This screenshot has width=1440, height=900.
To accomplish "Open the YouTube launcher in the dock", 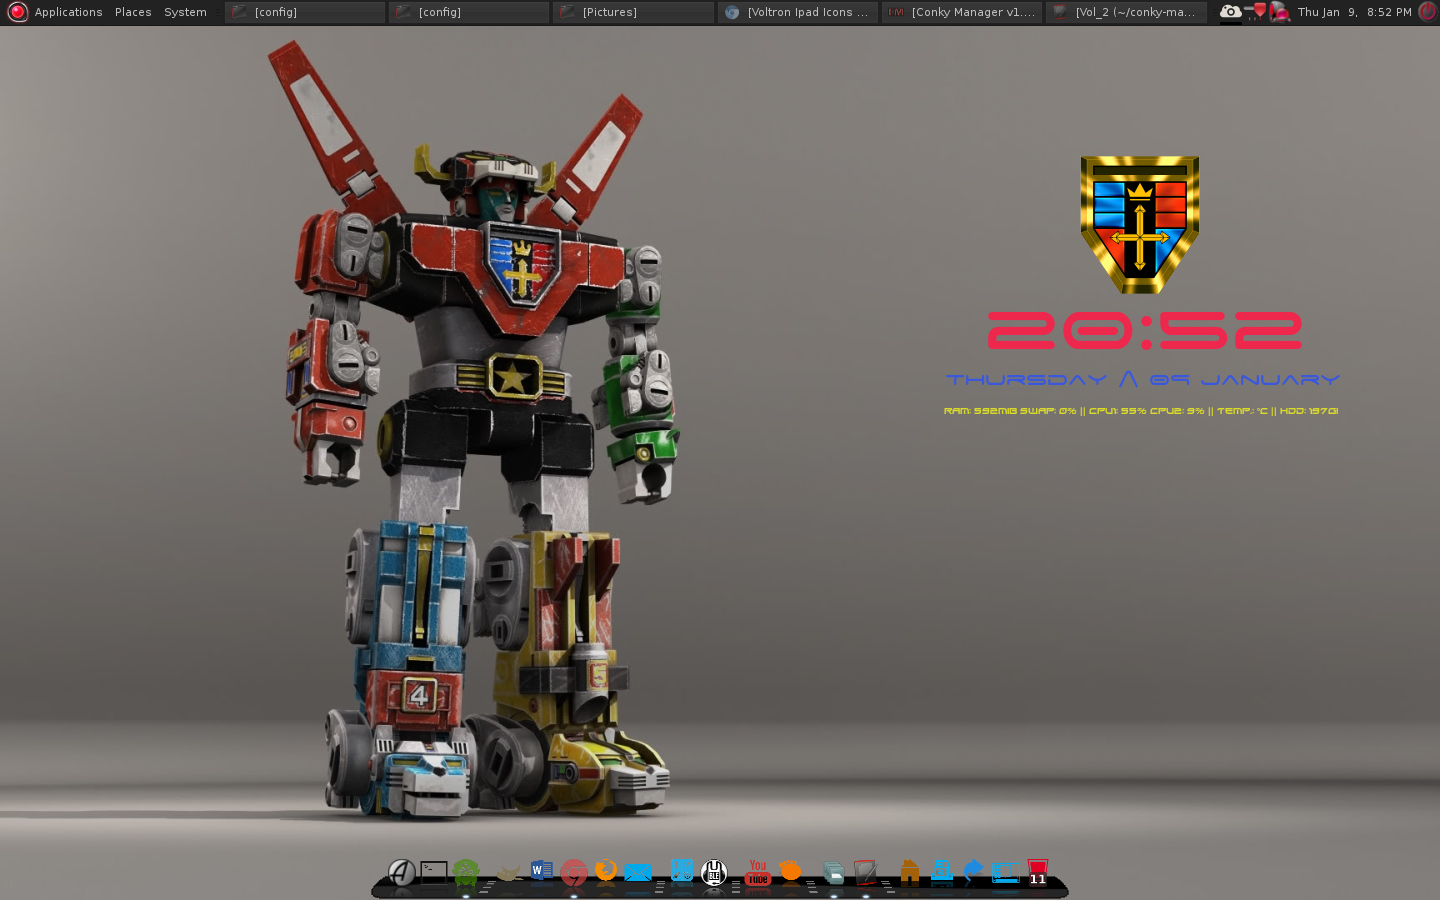I will (757, 871).
